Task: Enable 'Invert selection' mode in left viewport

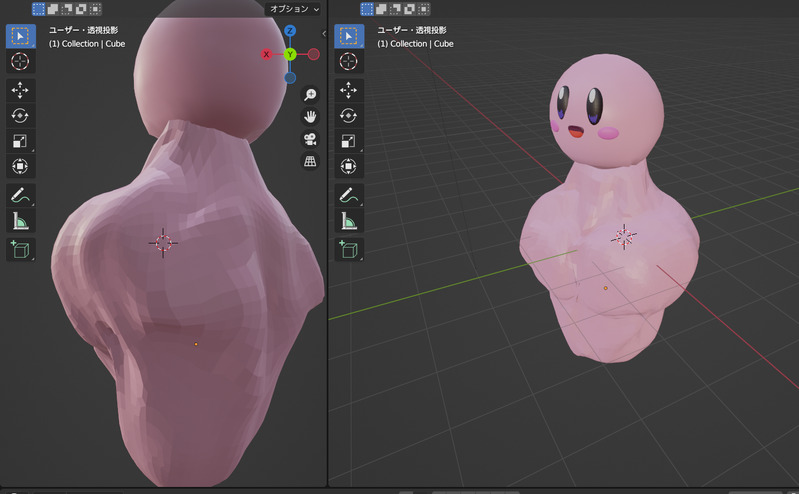Action: coord(81,9)
